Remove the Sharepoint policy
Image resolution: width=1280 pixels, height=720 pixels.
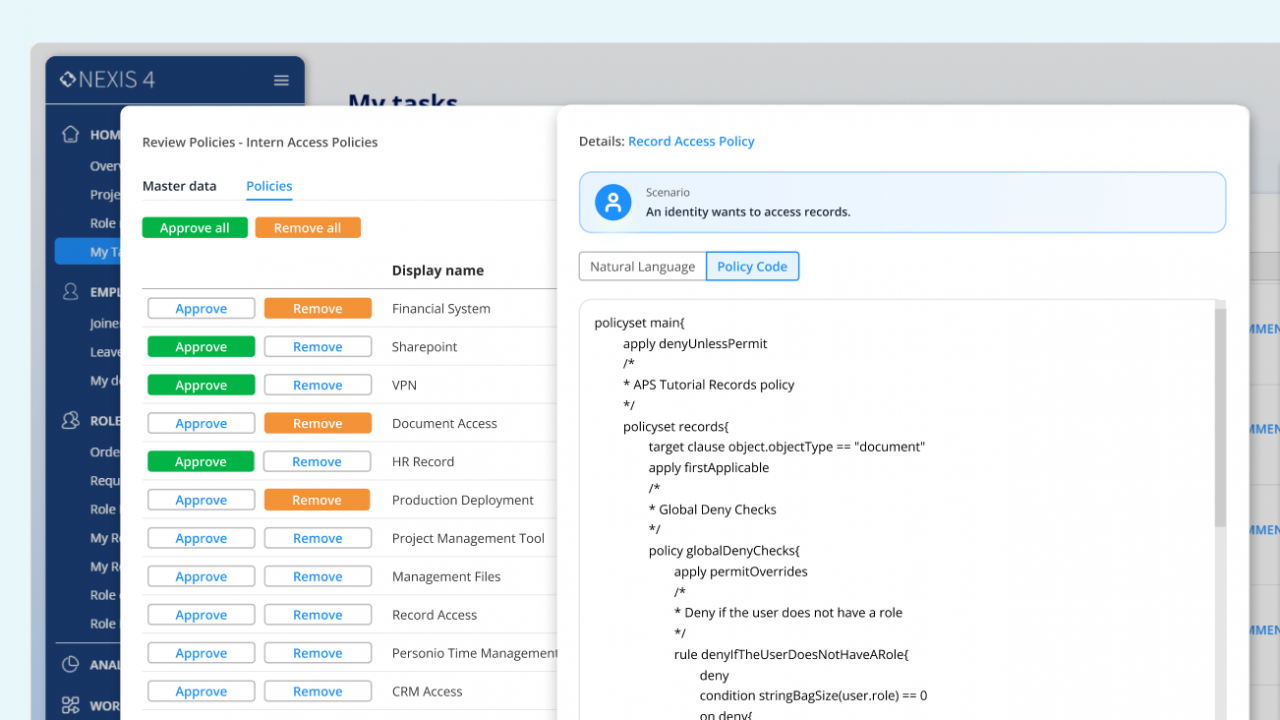click(x=318, y=347)
